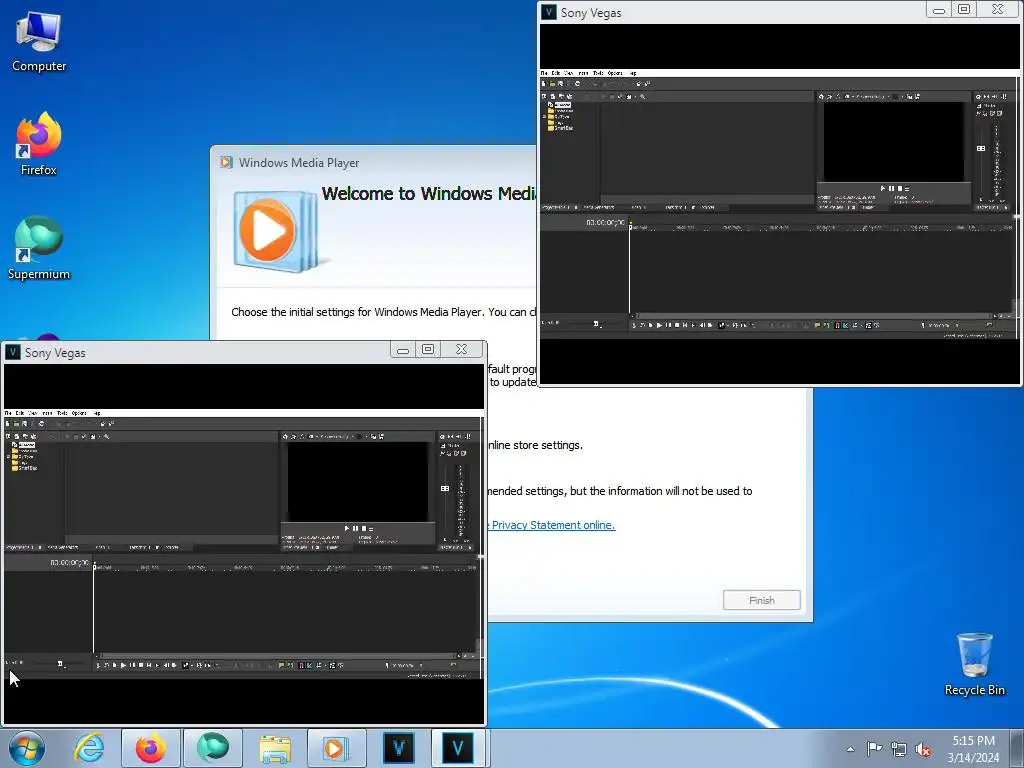1024x768 pixels.
Task: Open File menu in lower Sony Vegas window
Action: tap(8, 413)
